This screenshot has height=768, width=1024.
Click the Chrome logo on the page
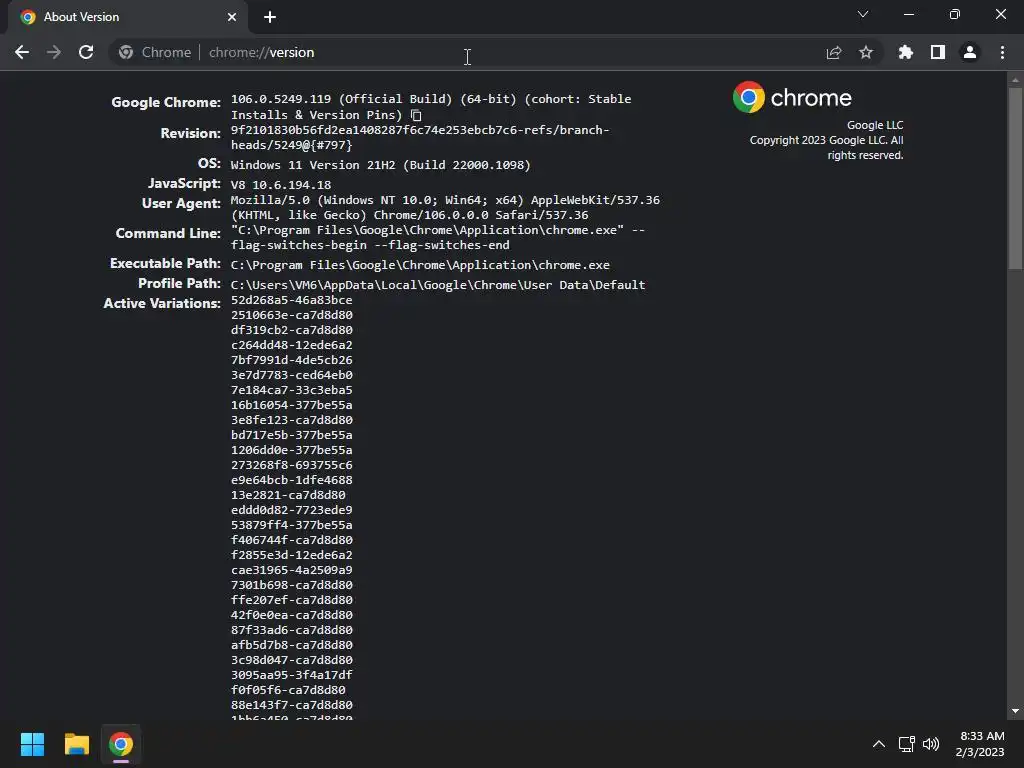(x=792, y=97)
